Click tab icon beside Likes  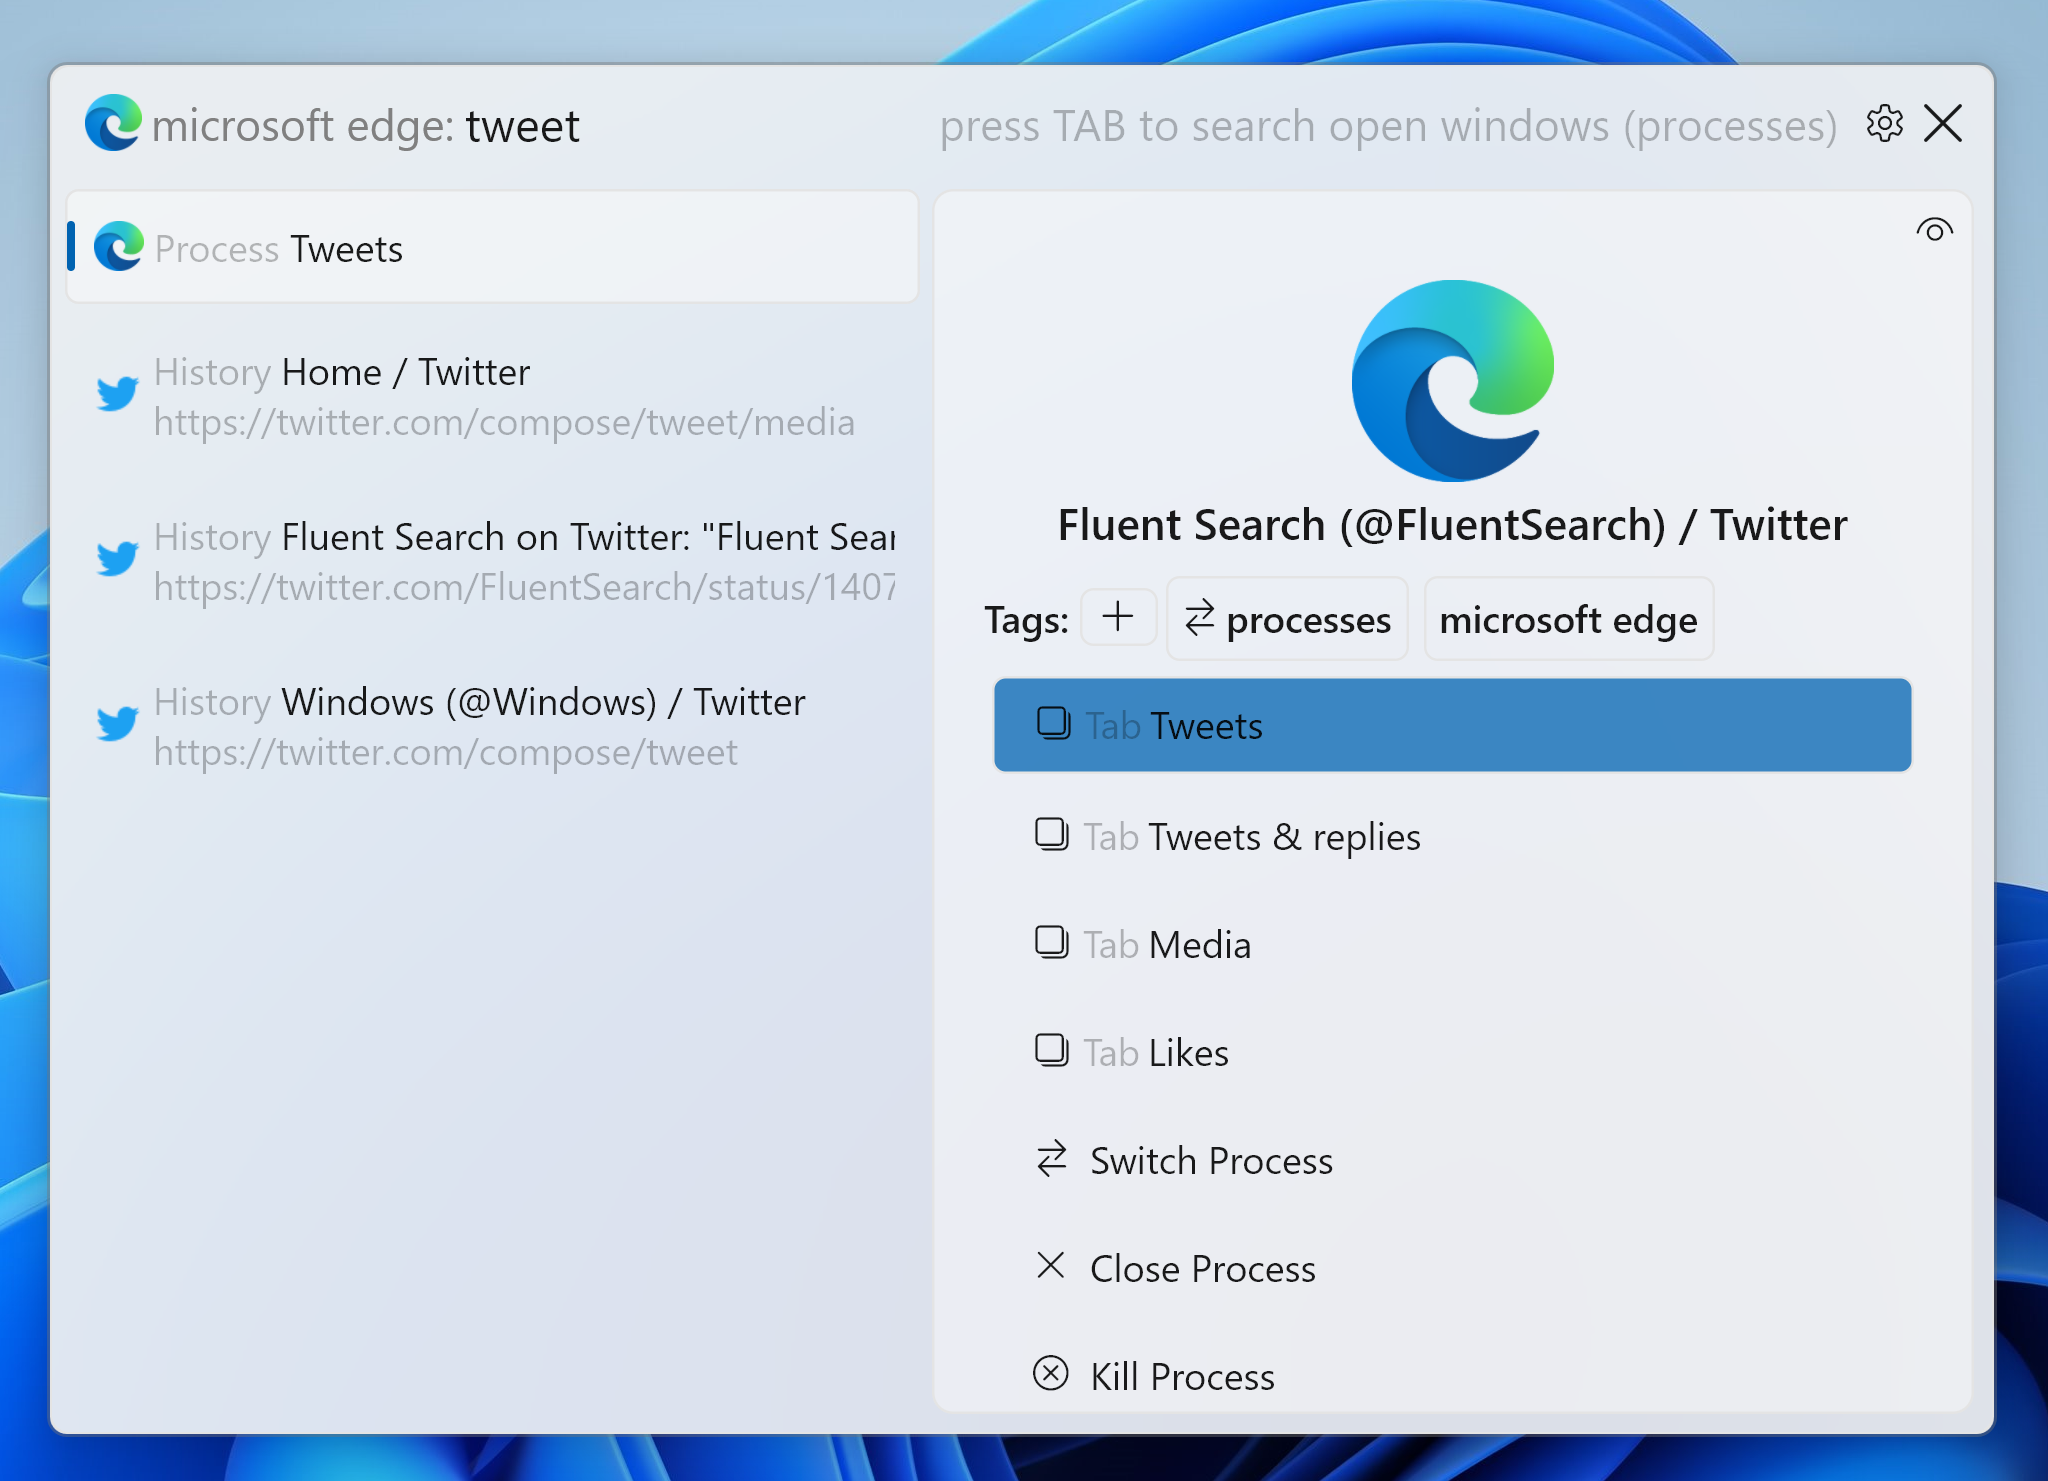[1051, 1050]
